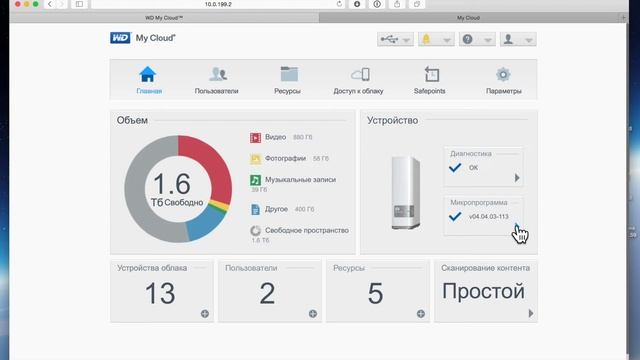Click the user account icon
The height and width of the screenshot is (360, 640).
pos(508,39)
